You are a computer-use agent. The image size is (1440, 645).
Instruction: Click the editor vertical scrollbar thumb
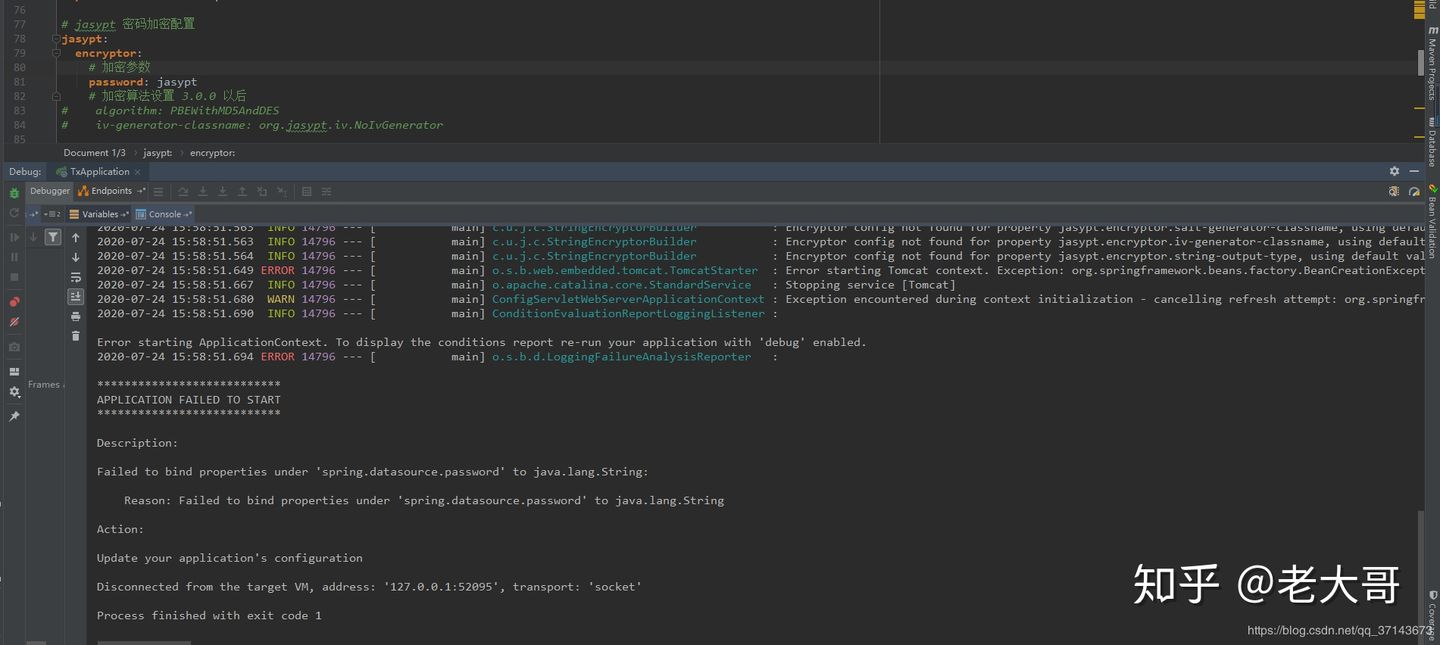(1420, 62)
